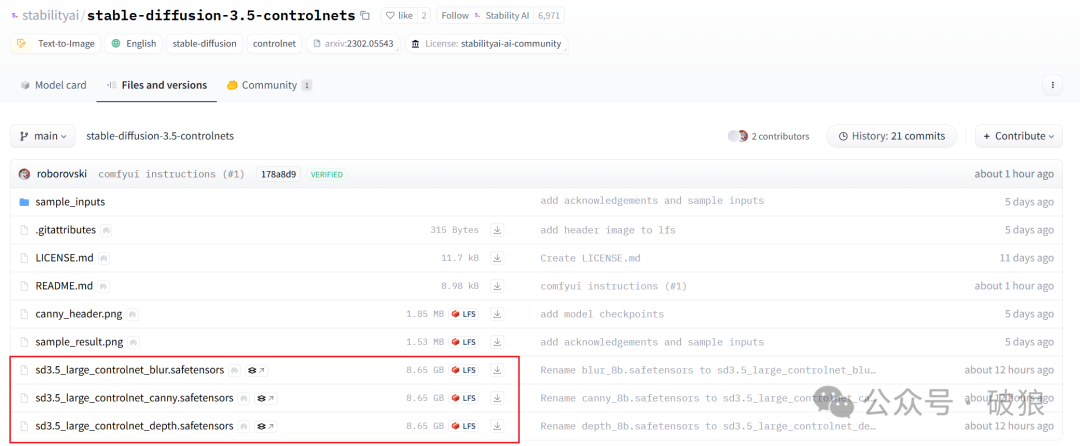The width and height of the screenshot is (1080, 446).
Task: Switch to the Community tab
Action: [269, 85]
